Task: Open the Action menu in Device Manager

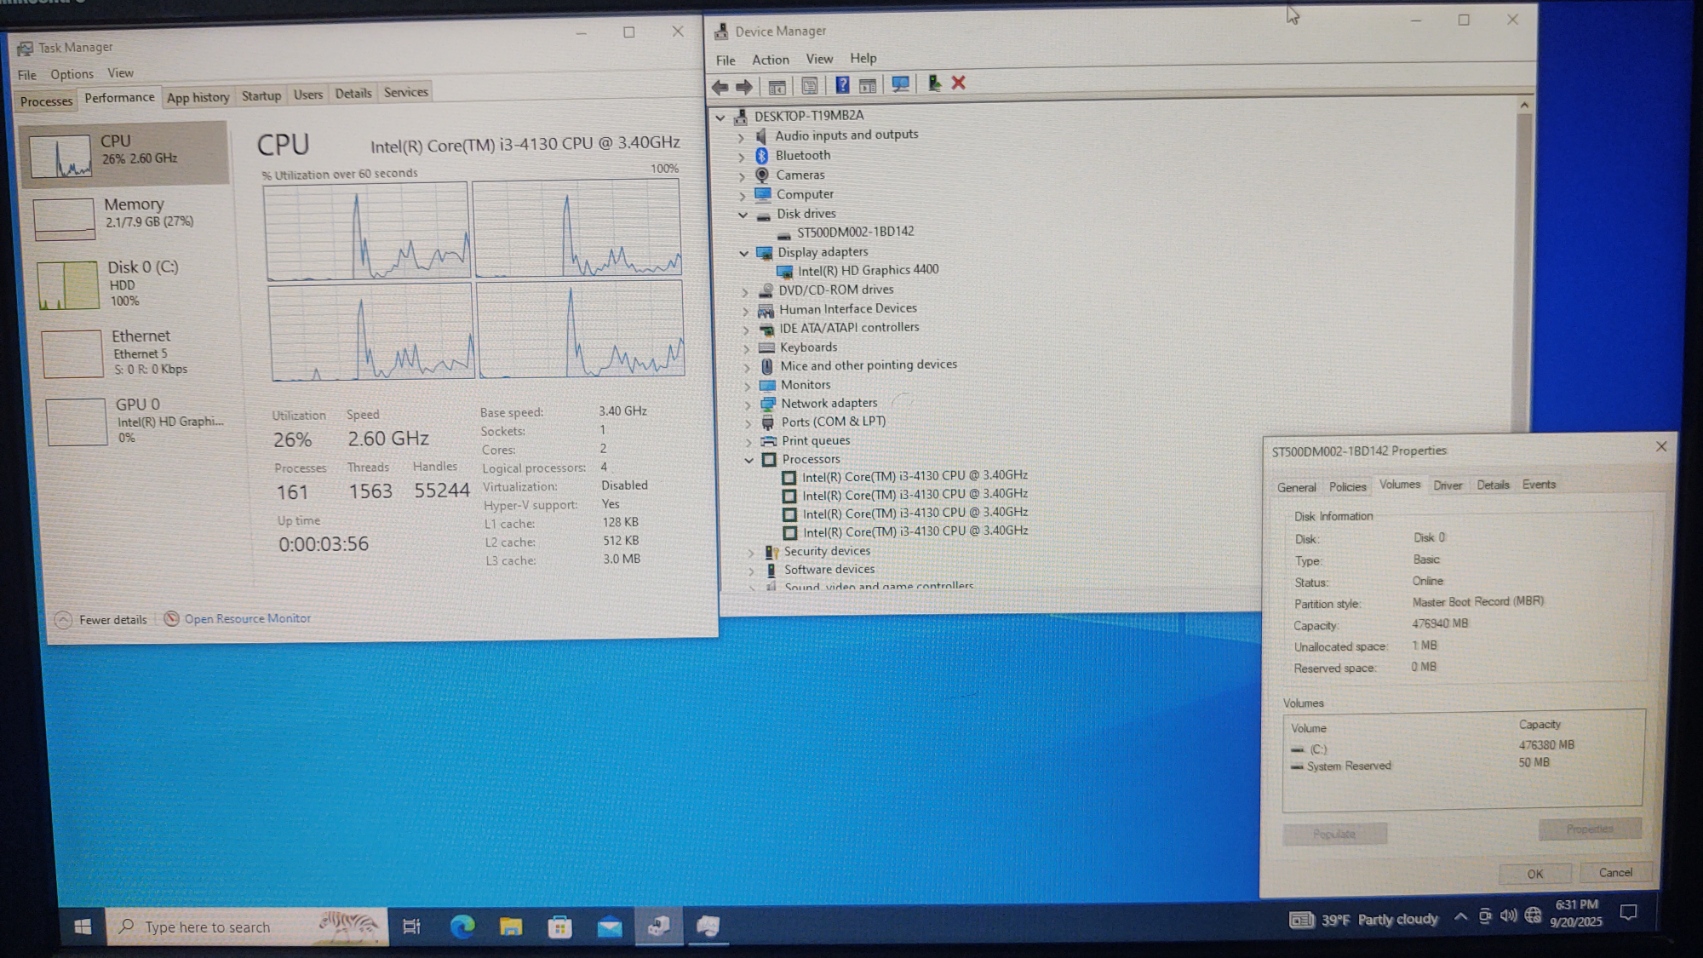Action: (770, 60)
